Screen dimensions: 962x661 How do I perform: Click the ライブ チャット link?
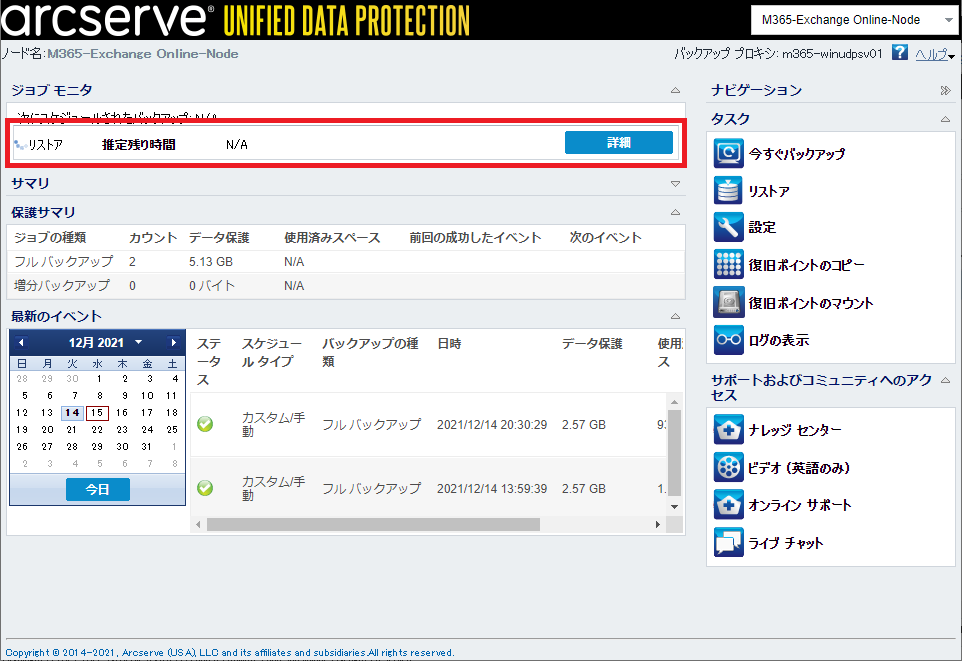click(x=785, y=543)
